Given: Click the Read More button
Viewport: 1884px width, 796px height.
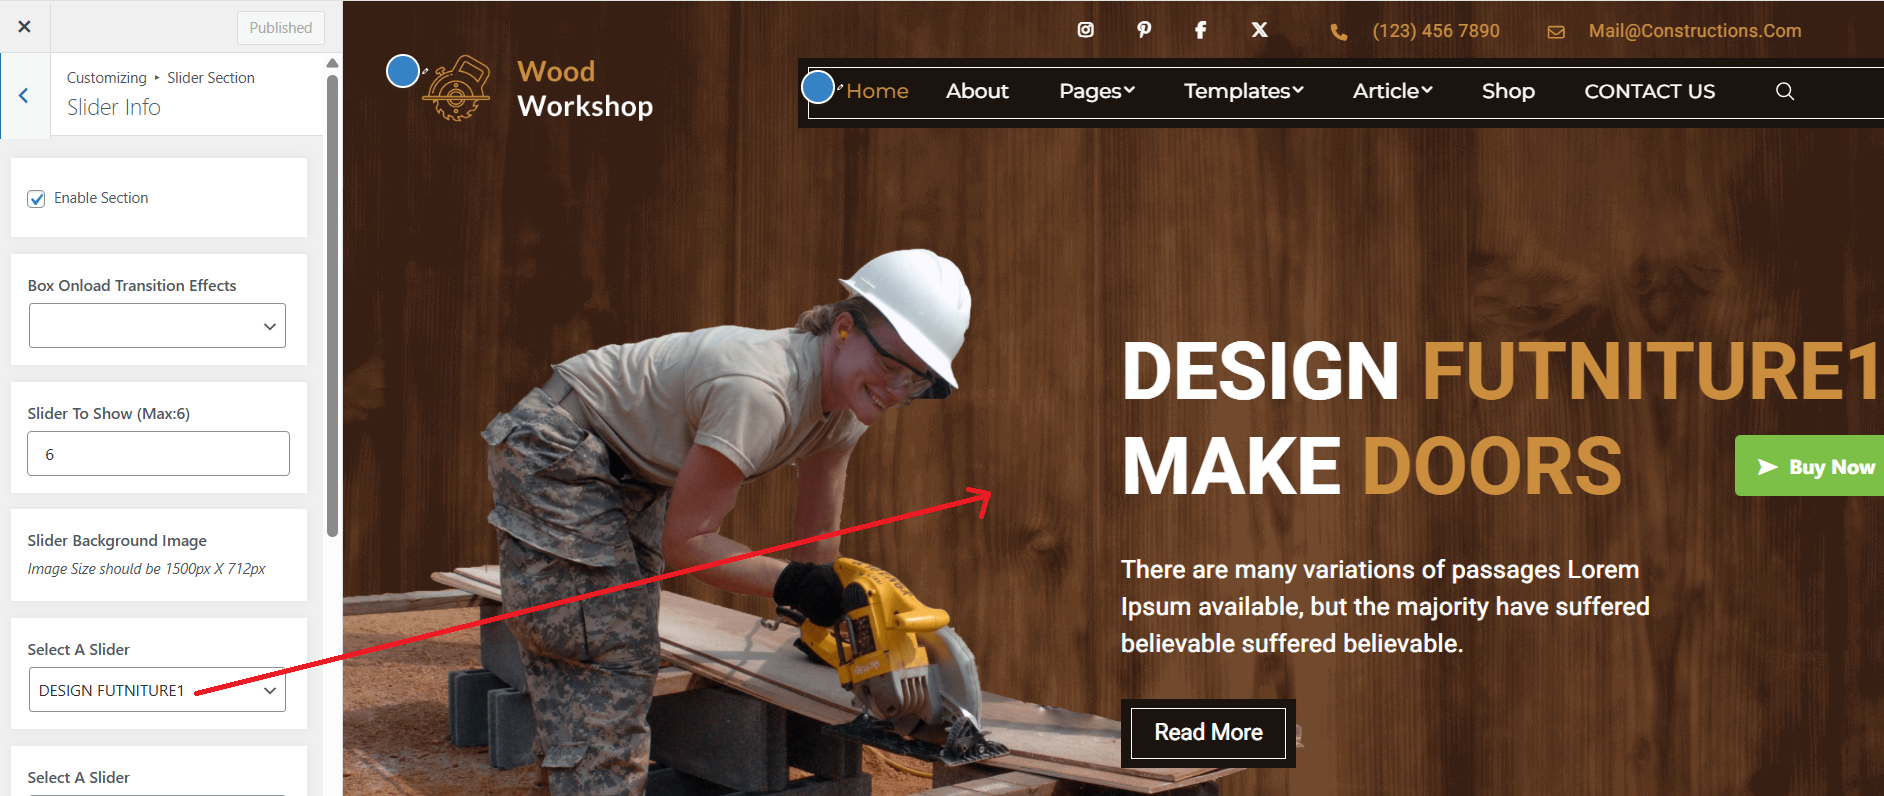Looking at the screenshot, I should coord(1207,732).
